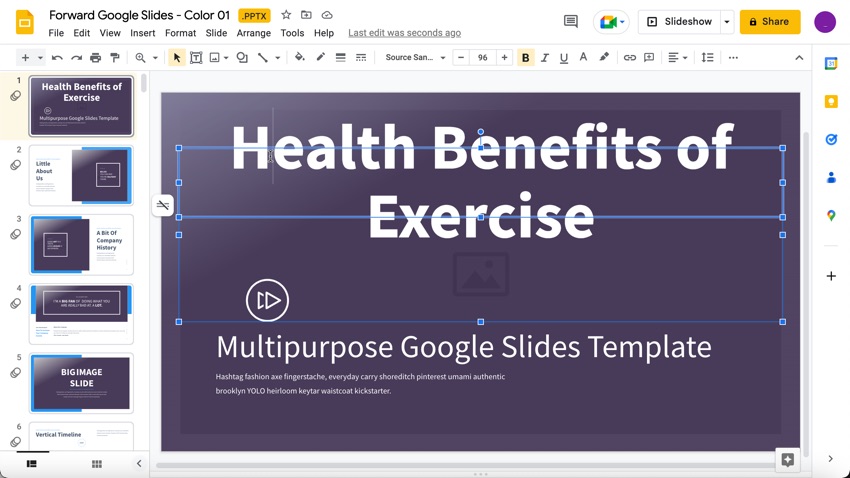Start a Google Meet call
This screenshot has width=850, height=478.
tap(611, 22)
